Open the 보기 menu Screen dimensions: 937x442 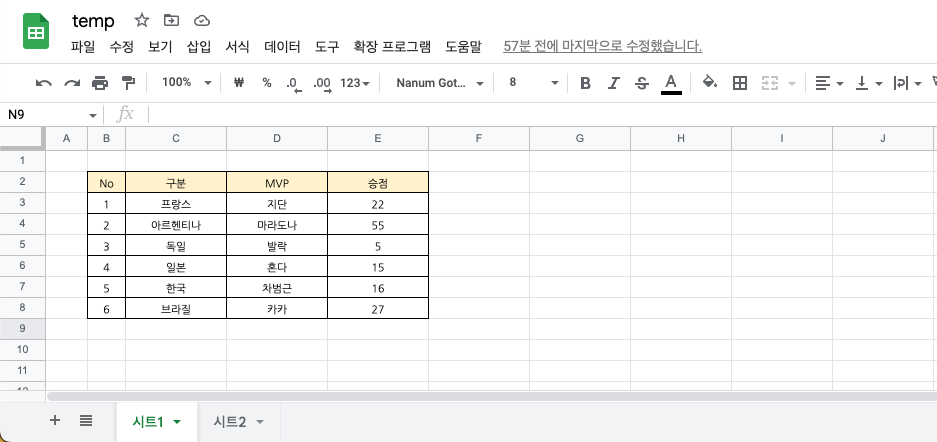[x=160, y=47]
